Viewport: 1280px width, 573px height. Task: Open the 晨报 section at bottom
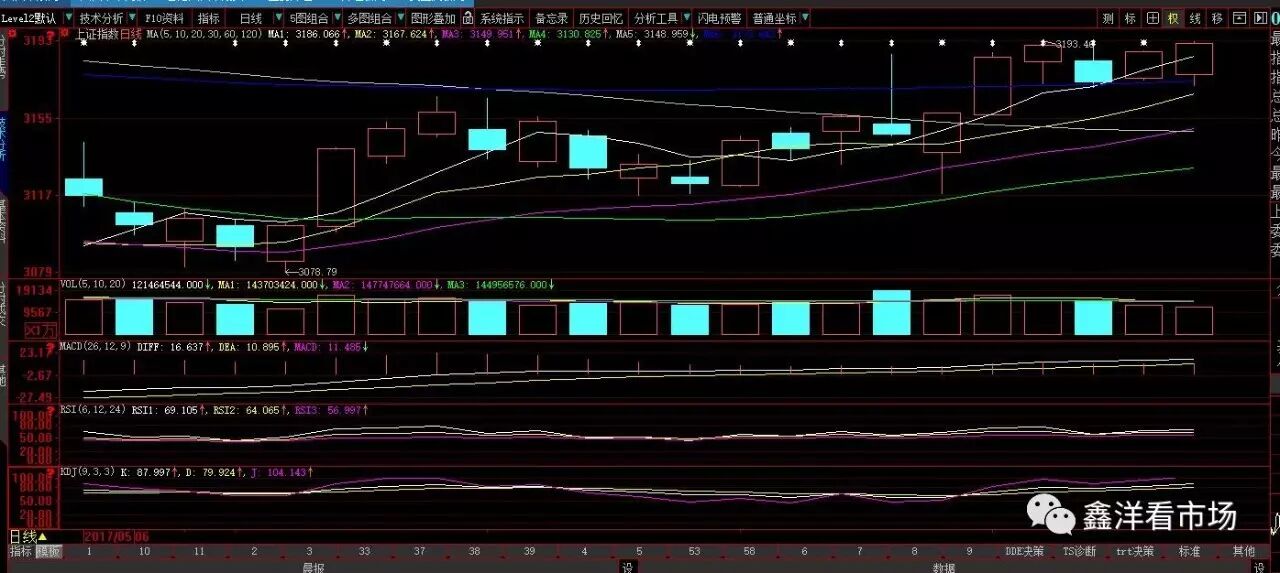pos(313,567)
